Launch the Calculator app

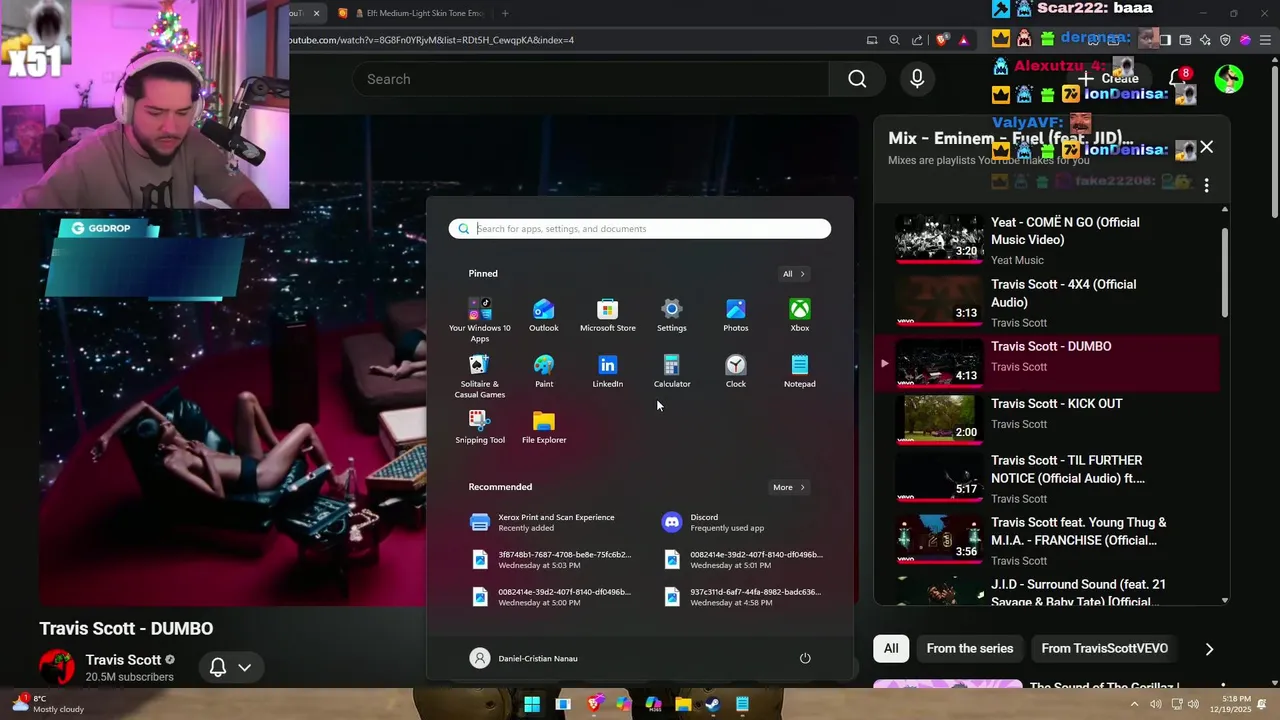[x=672, y=371]
